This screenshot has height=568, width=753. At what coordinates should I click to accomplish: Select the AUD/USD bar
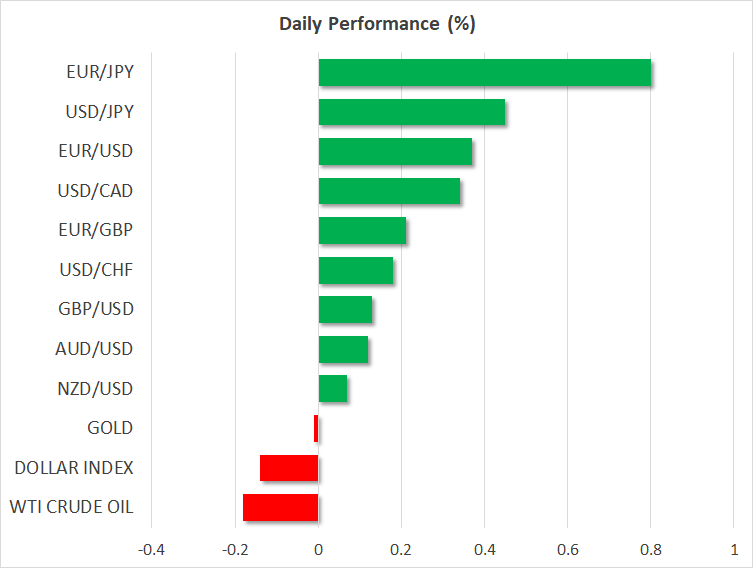[343, 349]
